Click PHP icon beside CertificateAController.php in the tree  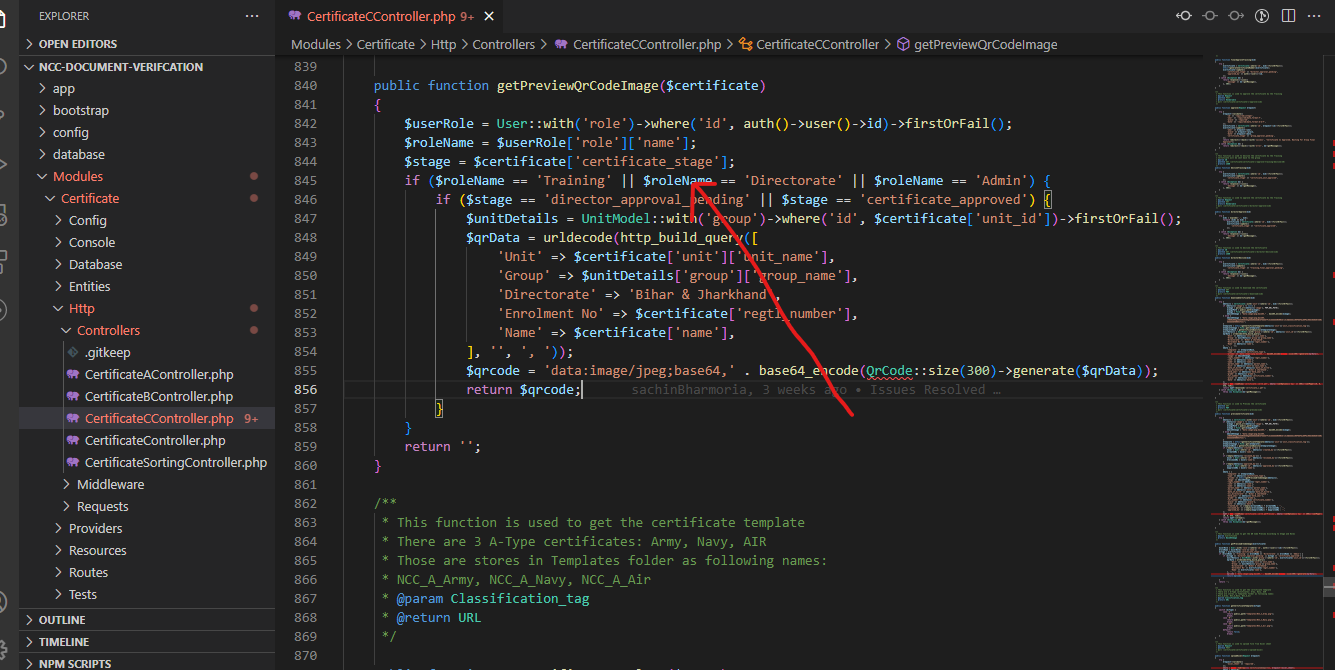(73, 375)
